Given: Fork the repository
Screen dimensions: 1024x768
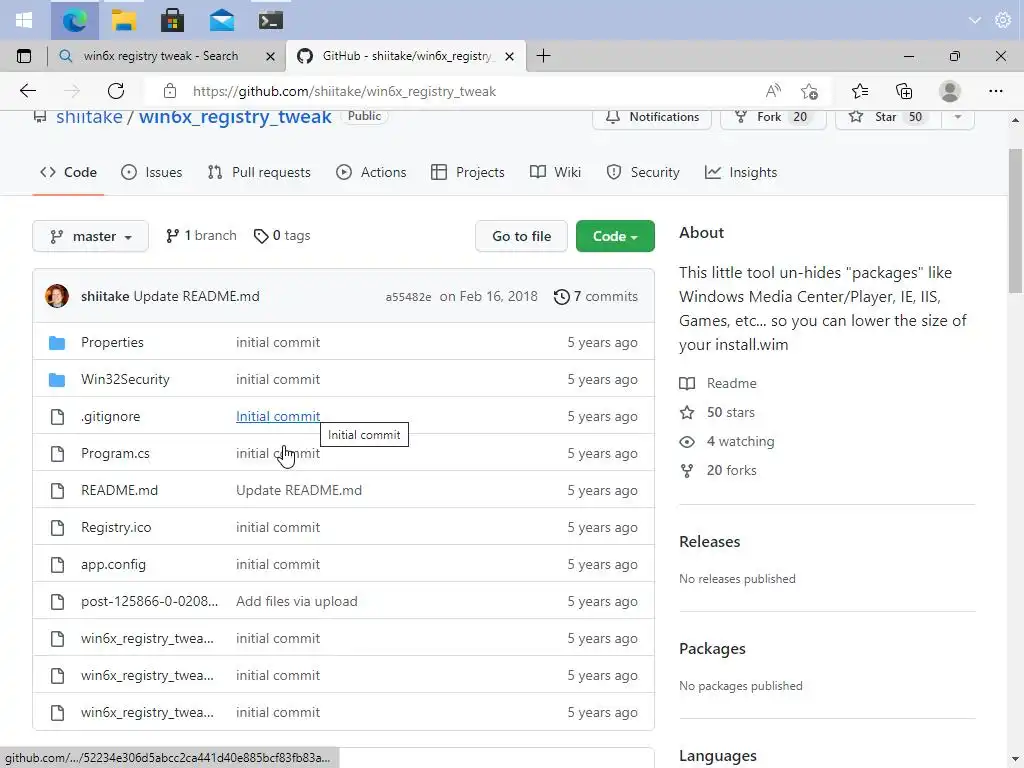Looking at the screenshot, I should 773,117.
